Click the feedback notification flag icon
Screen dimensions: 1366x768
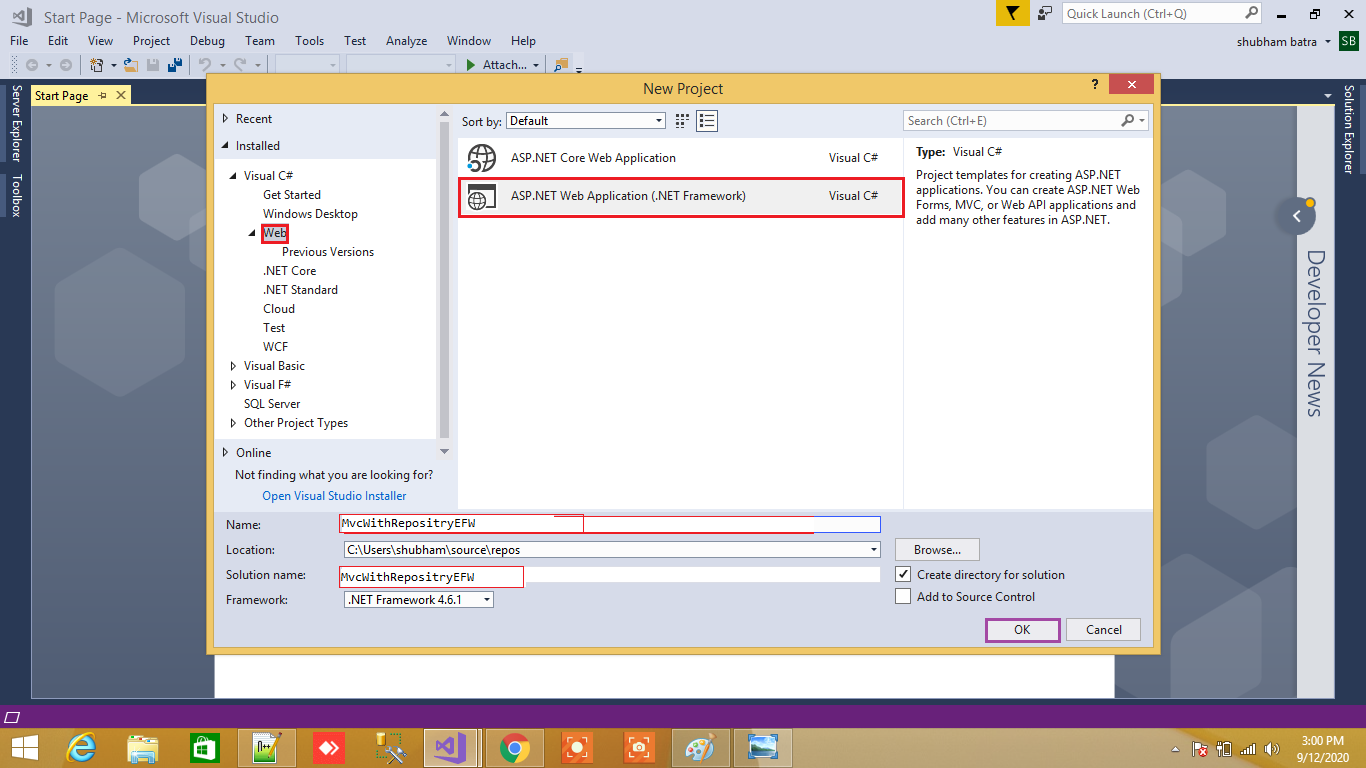1012,13
